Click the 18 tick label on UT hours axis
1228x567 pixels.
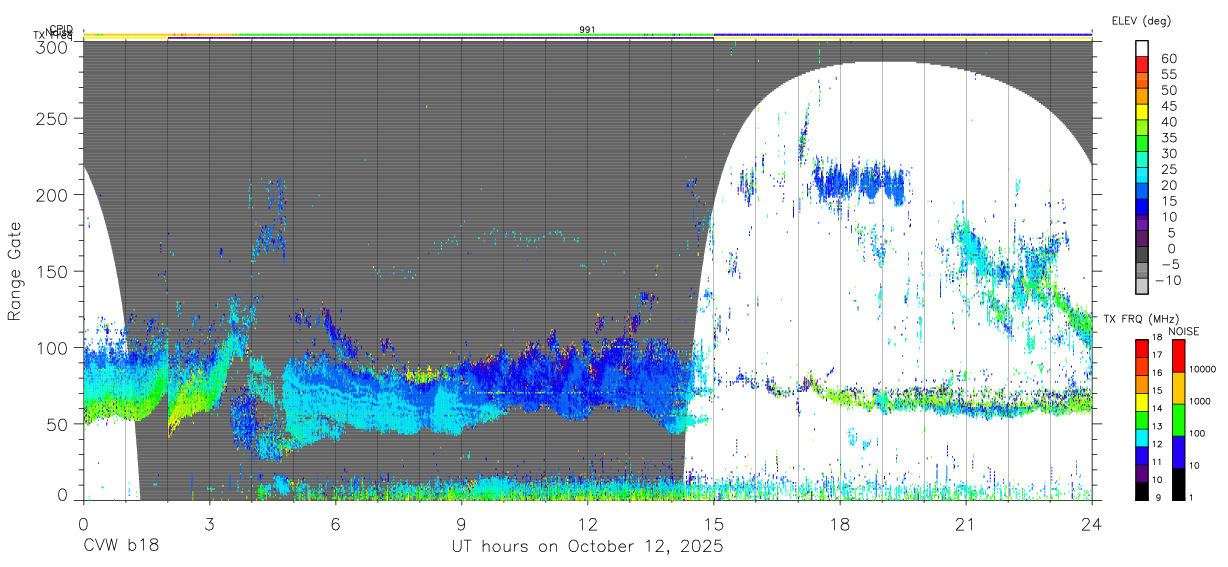click(840, 523)
